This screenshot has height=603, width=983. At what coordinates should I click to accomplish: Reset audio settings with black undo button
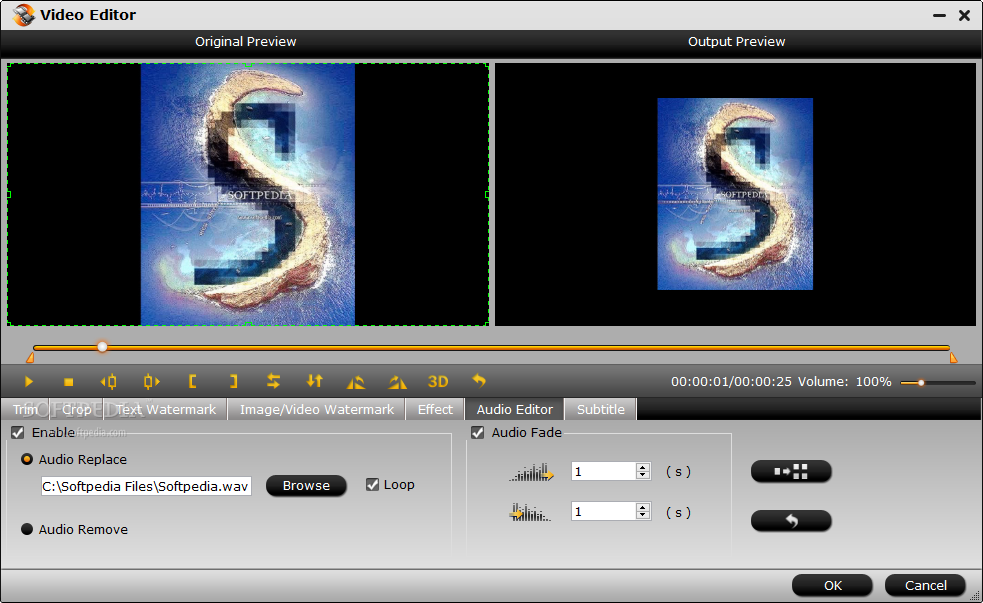791,520
